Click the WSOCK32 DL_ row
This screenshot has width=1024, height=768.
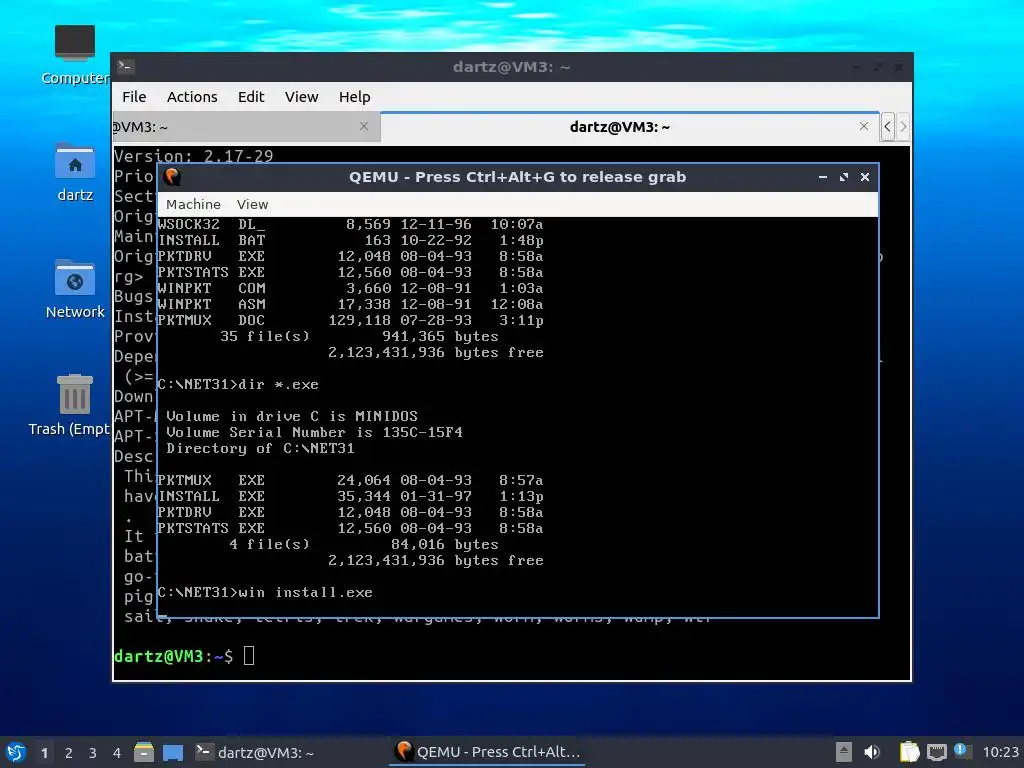350,224
